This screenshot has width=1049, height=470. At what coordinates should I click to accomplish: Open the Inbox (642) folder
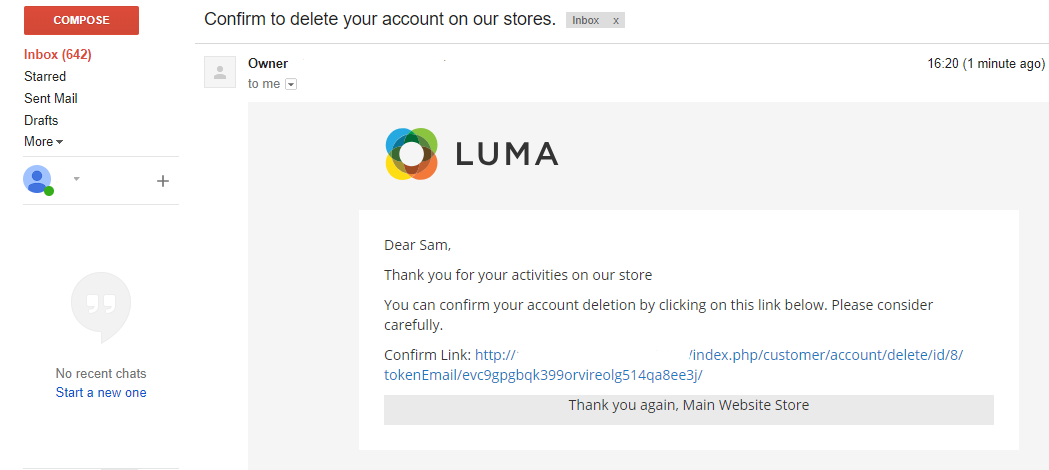pyautogui.click(x=58, y=54)
